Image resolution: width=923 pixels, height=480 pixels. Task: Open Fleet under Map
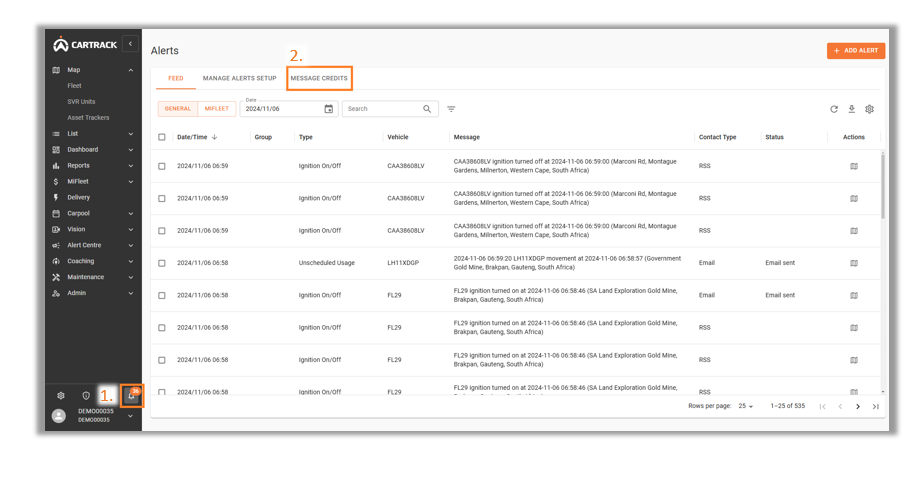[x=74, y=86]
